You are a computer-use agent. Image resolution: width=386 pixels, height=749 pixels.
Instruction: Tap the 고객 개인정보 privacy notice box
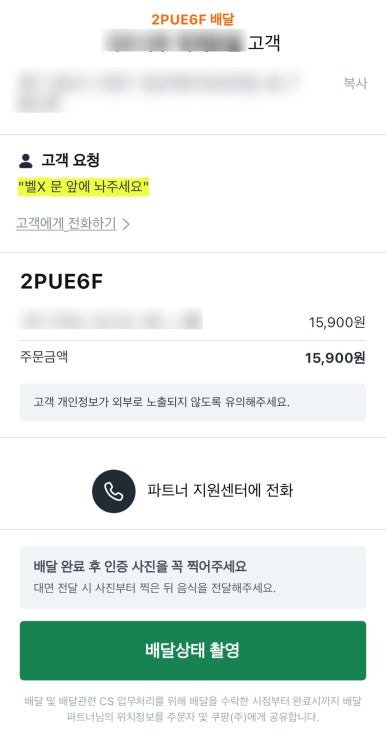tap(193, 402)
